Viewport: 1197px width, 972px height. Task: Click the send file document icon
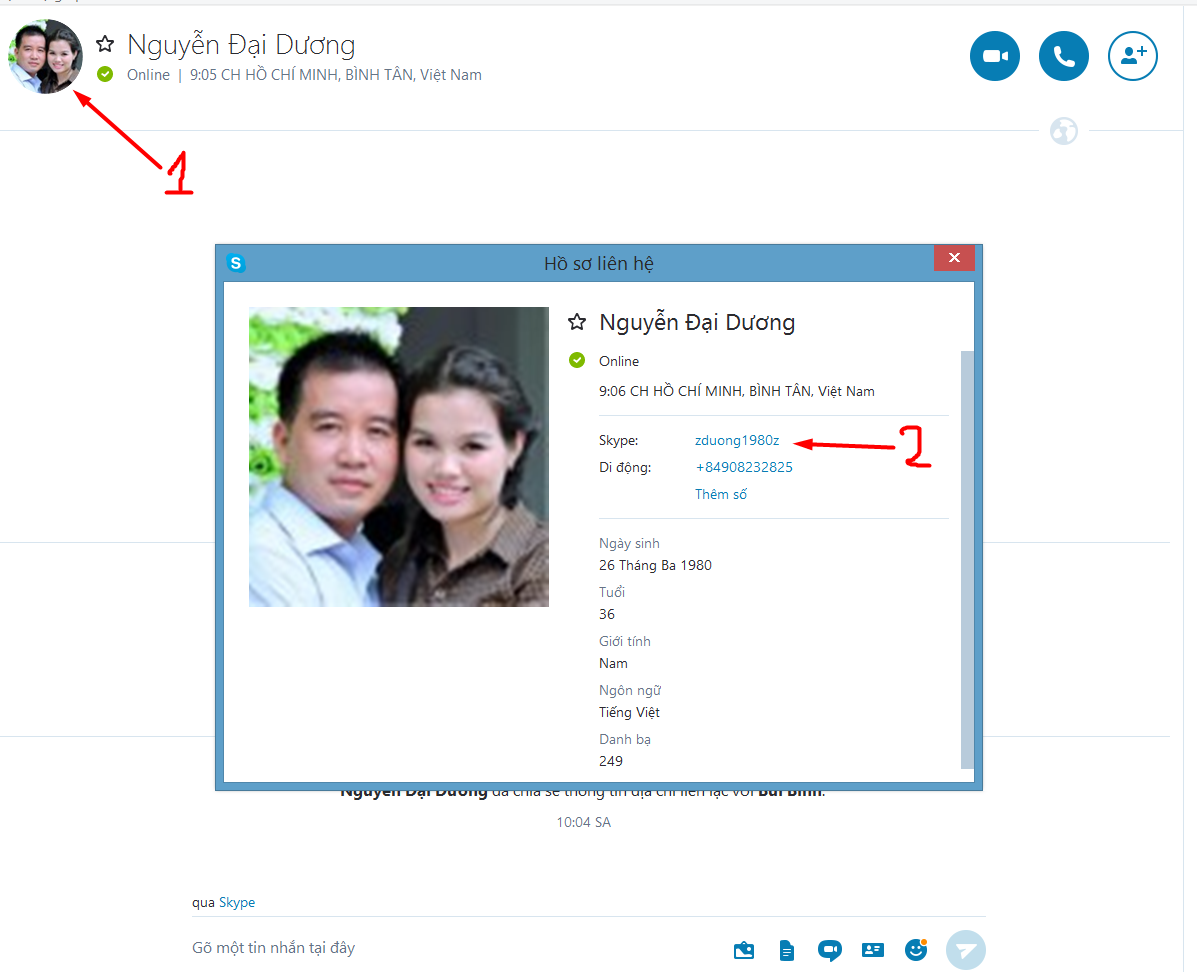pyautogui.click(x=787, y=950)
